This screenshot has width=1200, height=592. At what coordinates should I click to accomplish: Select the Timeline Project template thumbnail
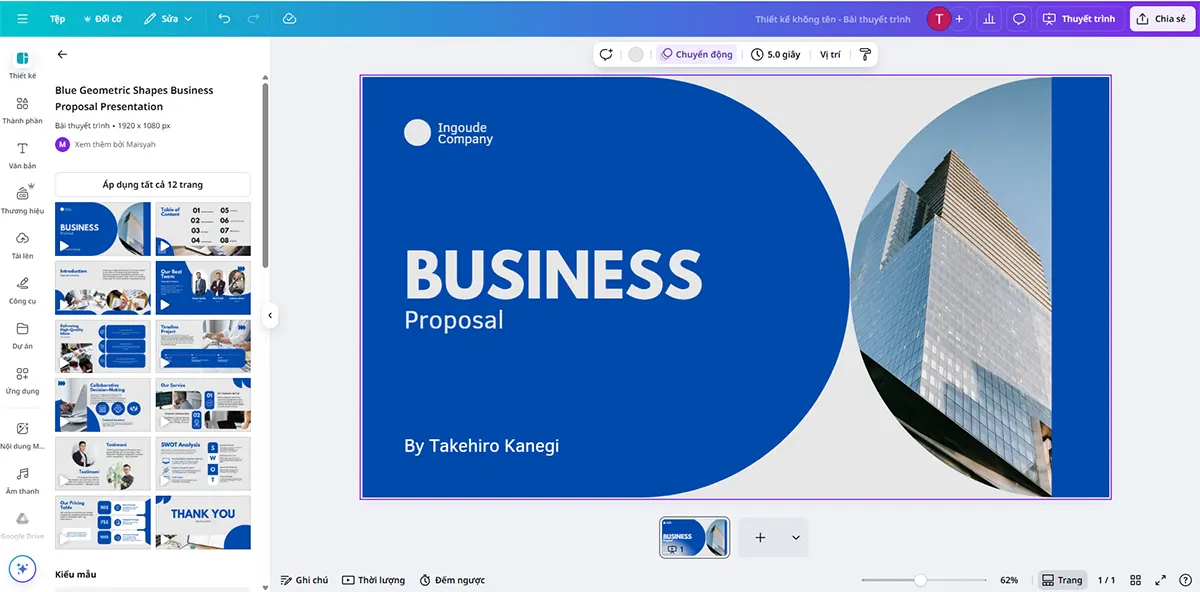pyautogui.click(x=203, y=346)
